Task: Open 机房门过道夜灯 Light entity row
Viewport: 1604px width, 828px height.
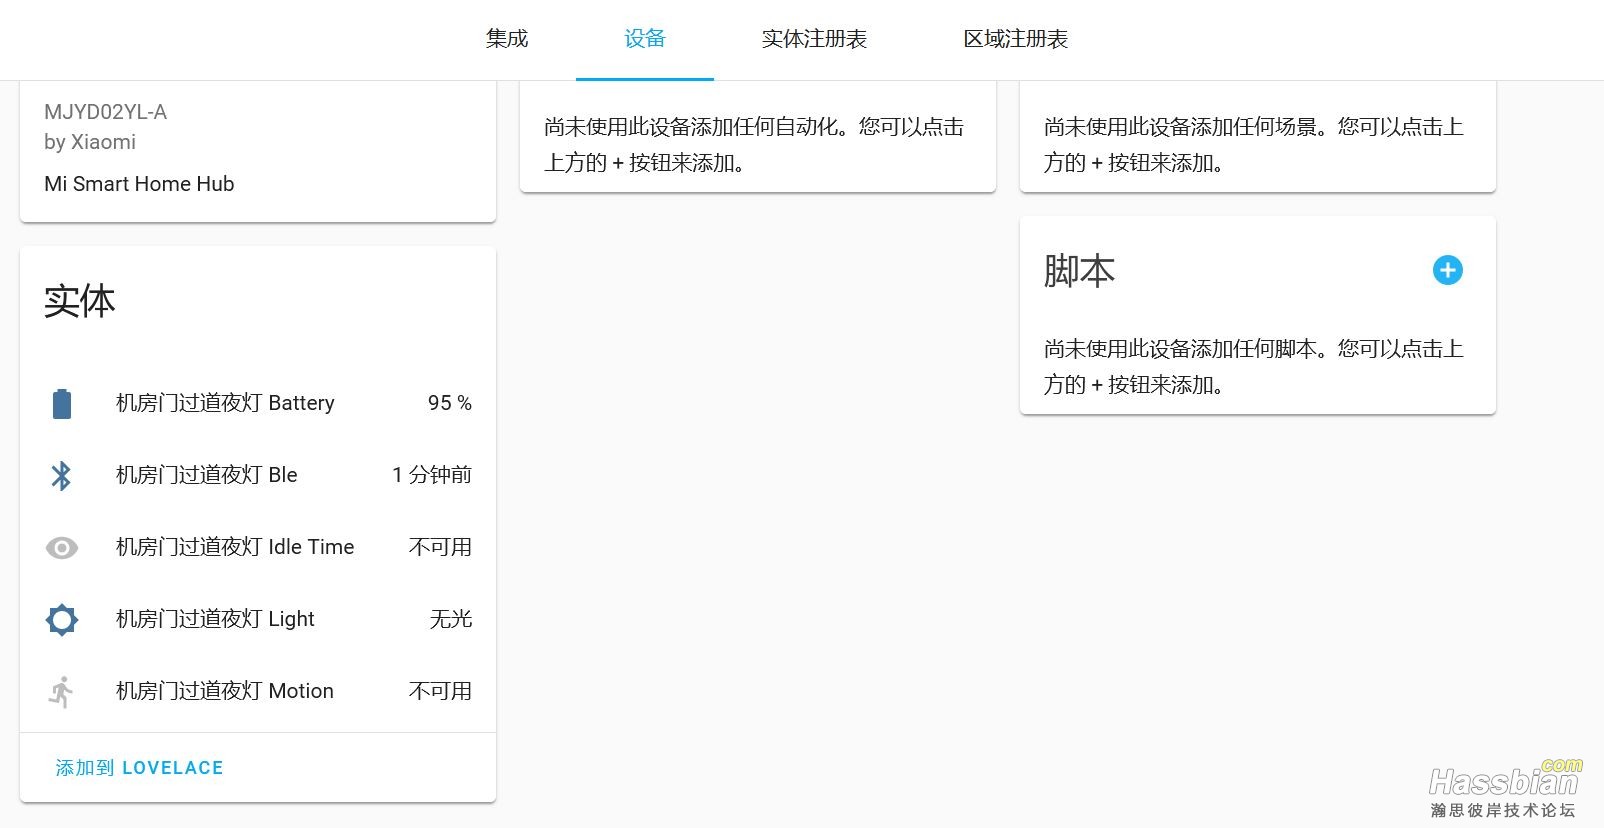Action: (258, 619)
